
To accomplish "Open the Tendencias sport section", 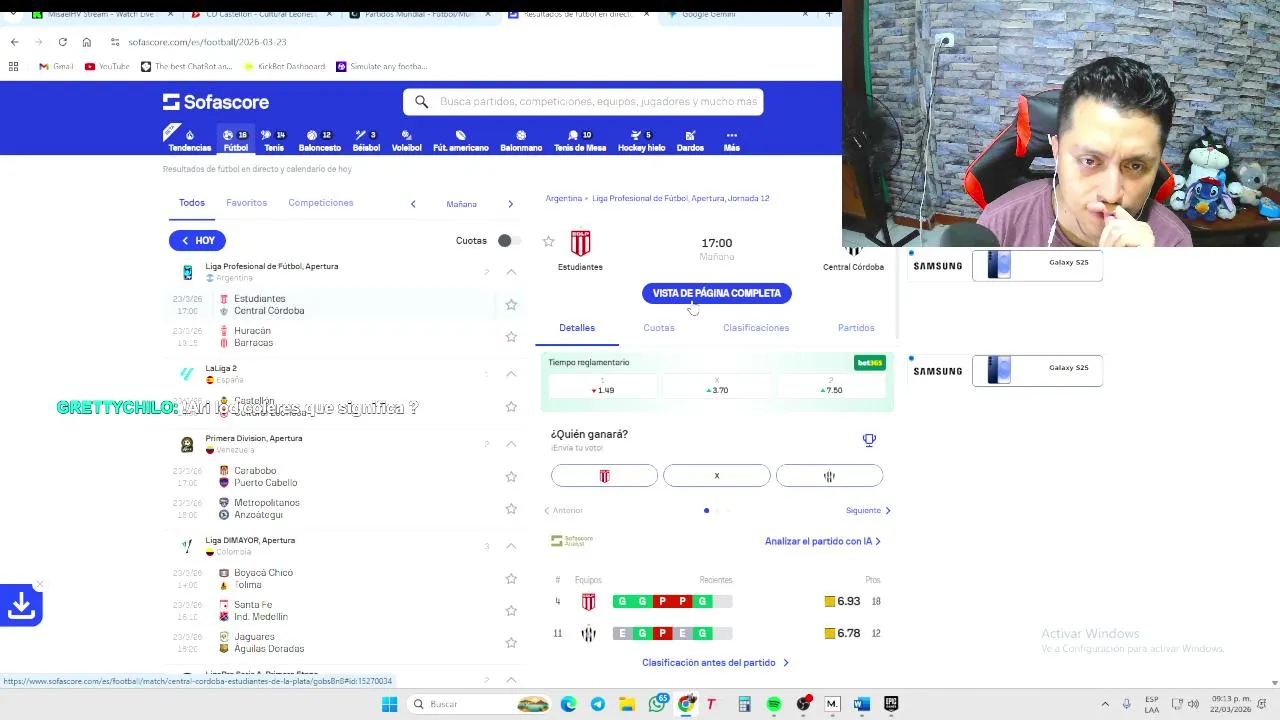I will (x=189, y=140).
